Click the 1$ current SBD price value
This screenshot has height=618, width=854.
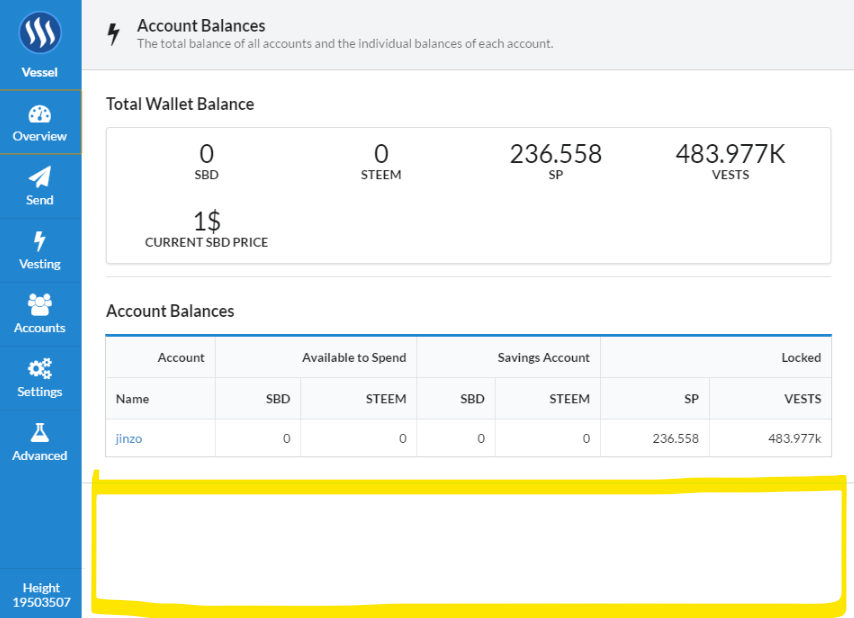[207, 222]
